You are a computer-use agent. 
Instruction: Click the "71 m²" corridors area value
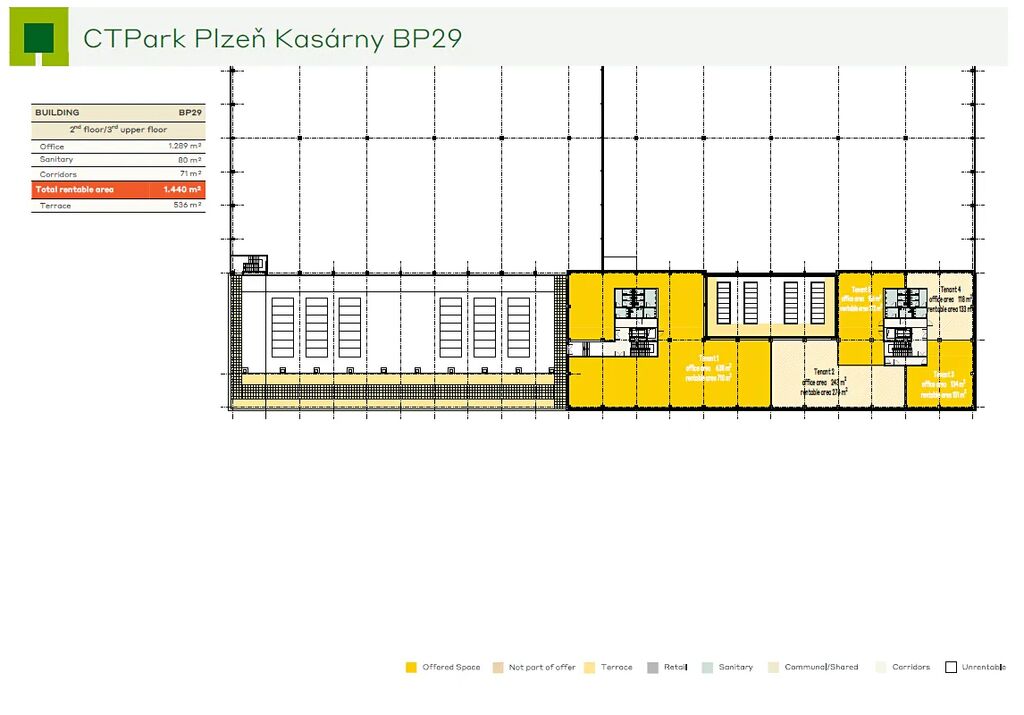[x=191, y=174]
